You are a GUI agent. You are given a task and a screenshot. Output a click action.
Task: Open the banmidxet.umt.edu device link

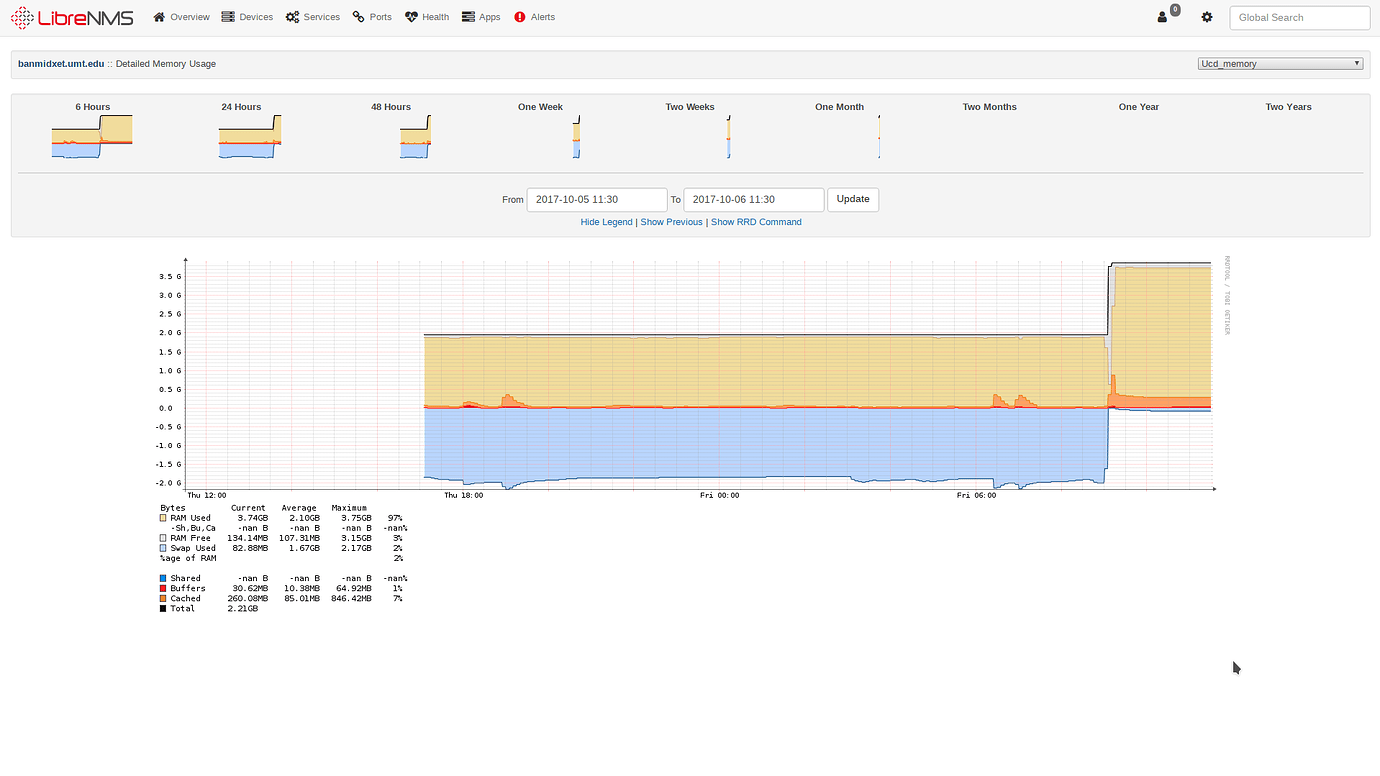[61, 63]
